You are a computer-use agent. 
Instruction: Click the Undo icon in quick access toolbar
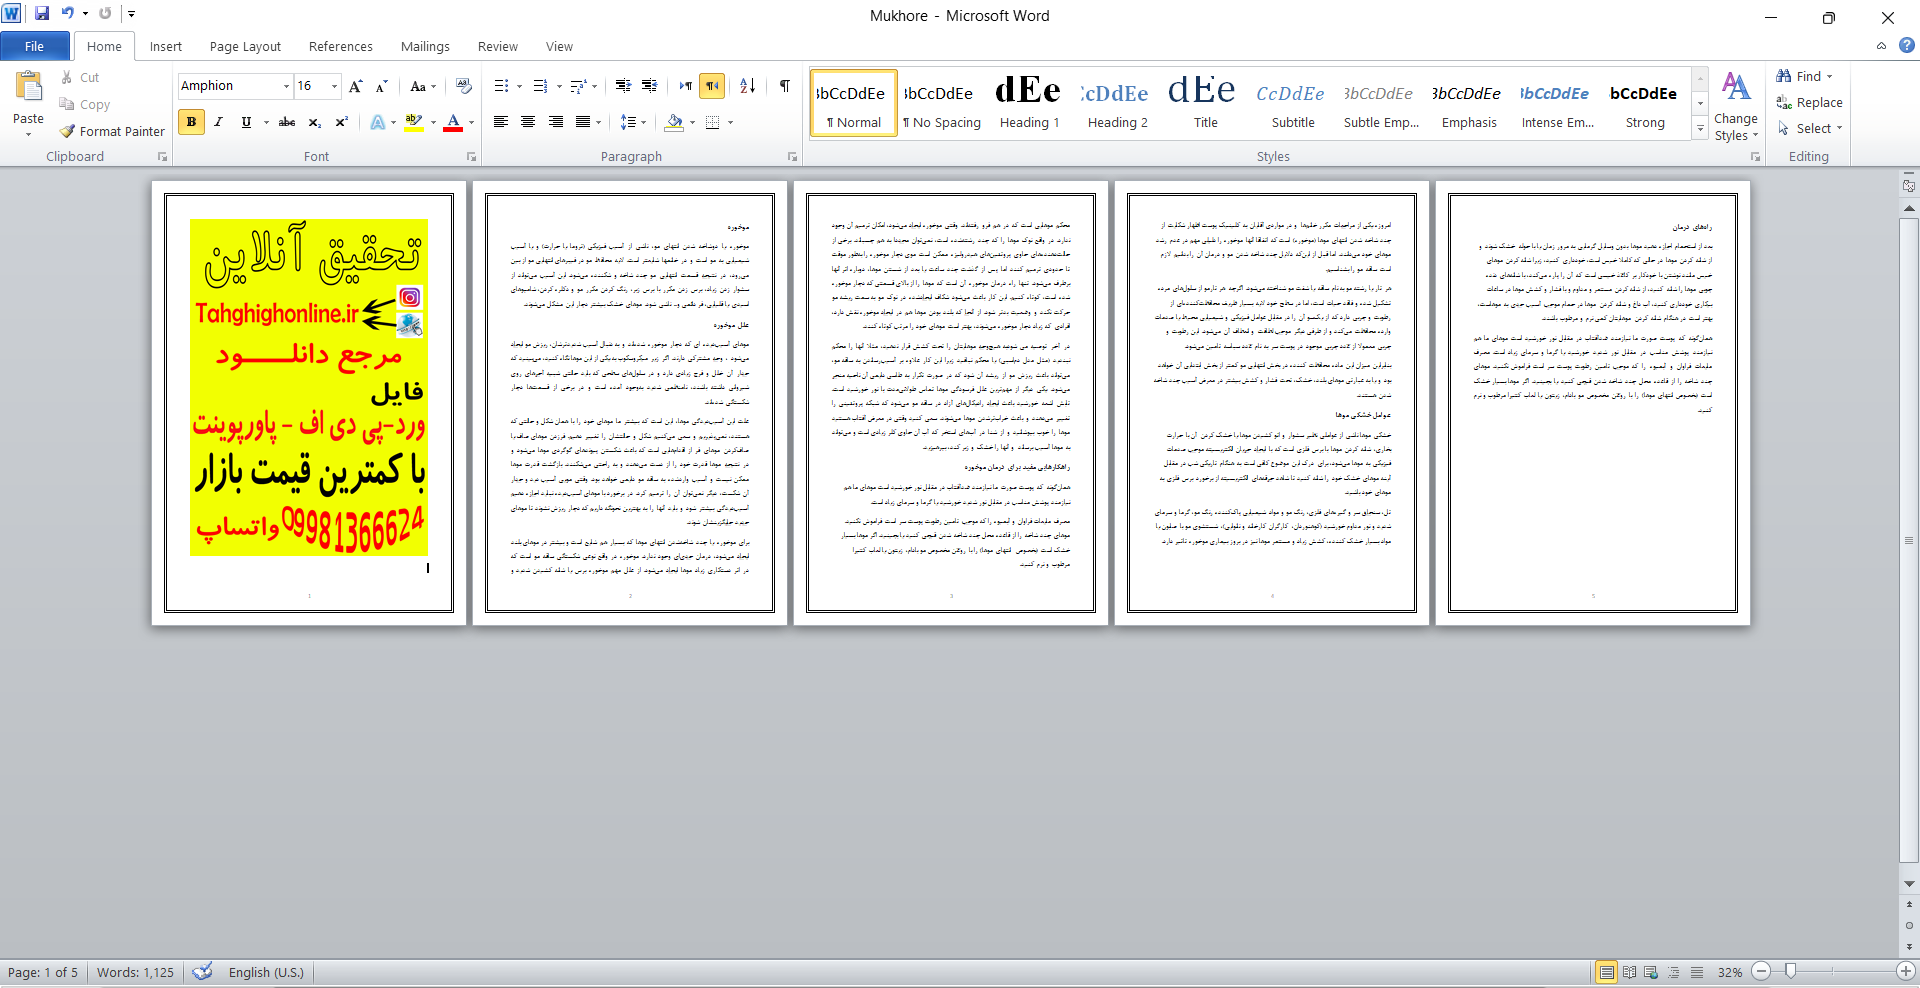coord(68,14)
